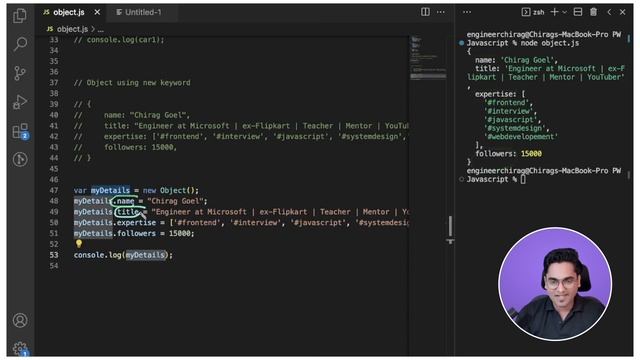The image size is (640, 360).
Task: Show code actions via lightbulb icon
Action: pos(79,244)
